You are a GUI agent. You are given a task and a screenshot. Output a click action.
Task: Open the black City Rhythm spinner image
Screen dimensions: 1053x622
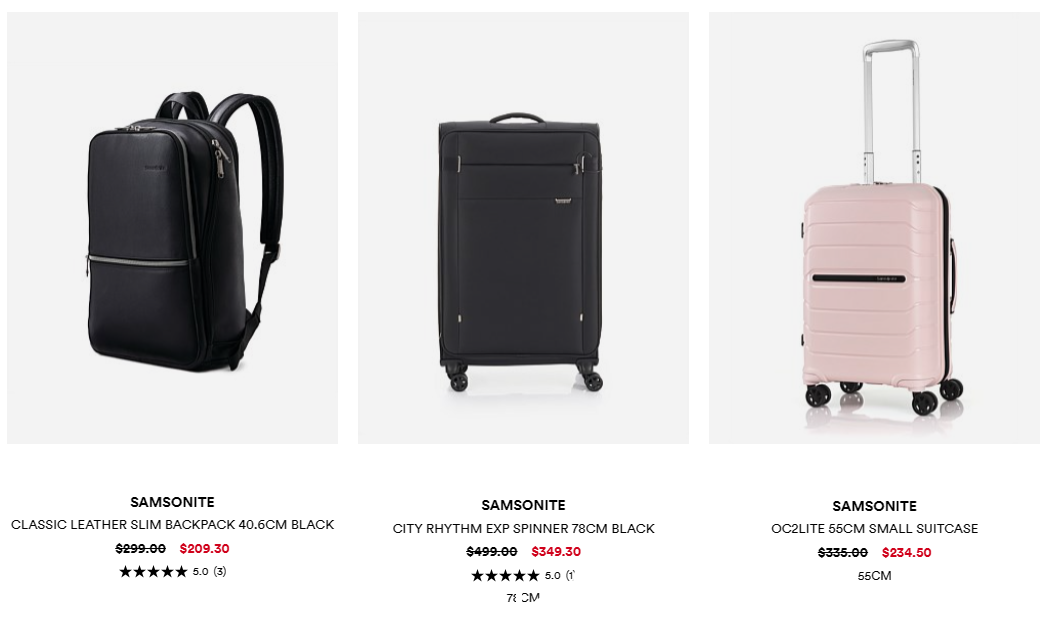tap(523, 228)
